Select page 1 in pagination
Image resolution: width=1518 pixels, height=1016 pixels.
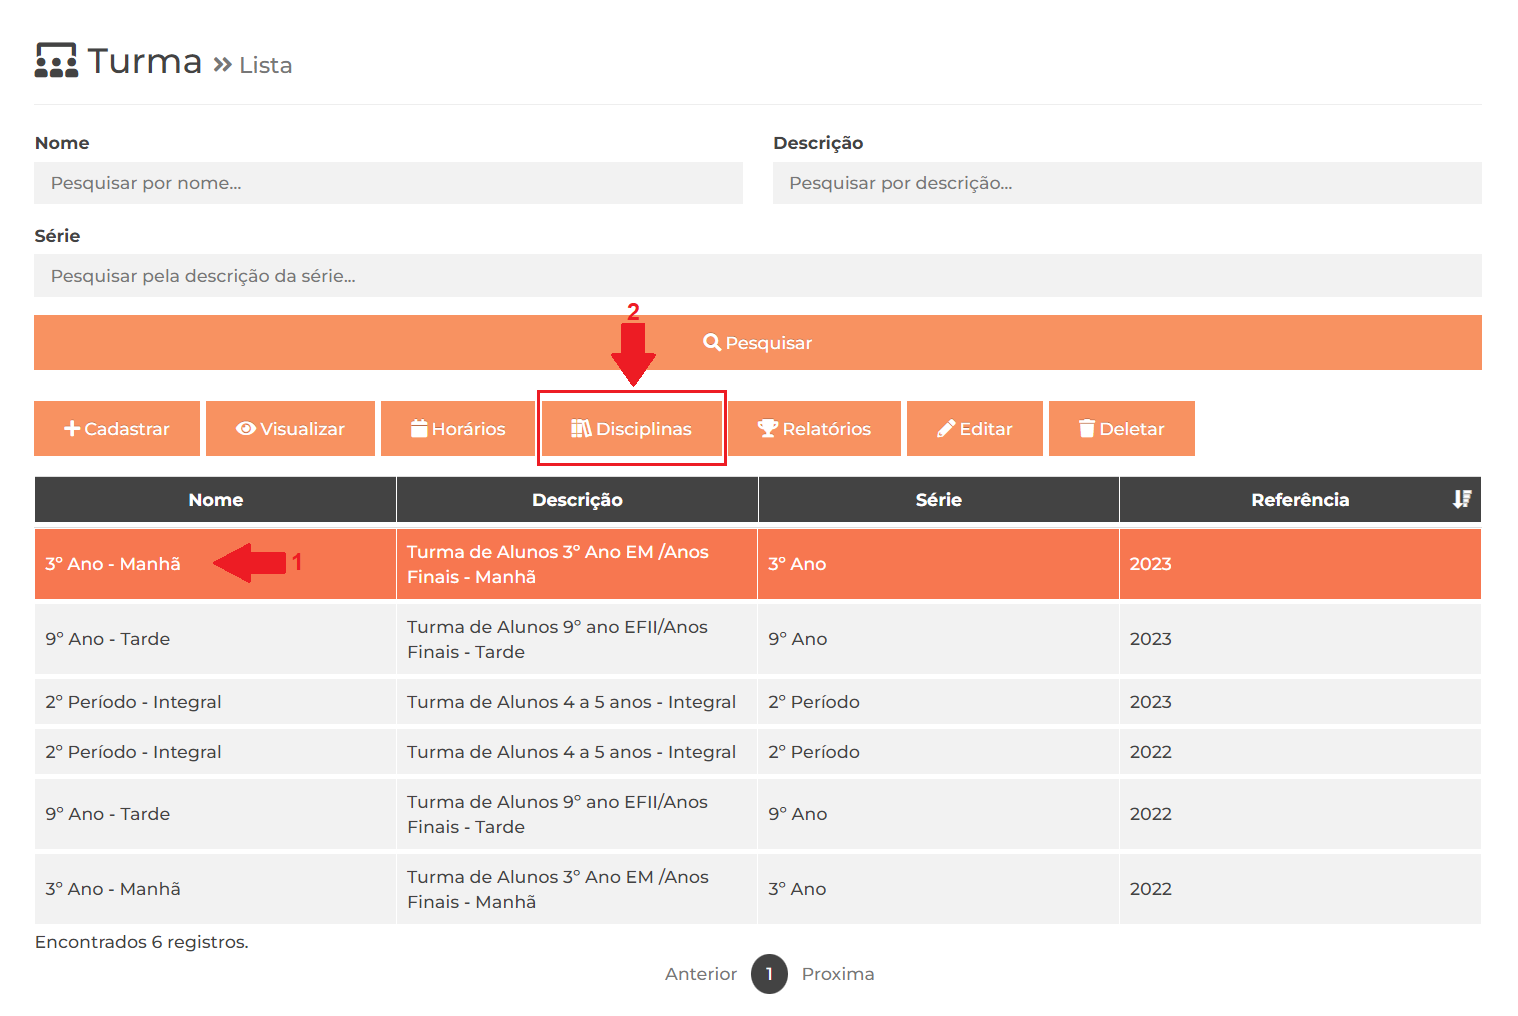click(x=769, y=974)
